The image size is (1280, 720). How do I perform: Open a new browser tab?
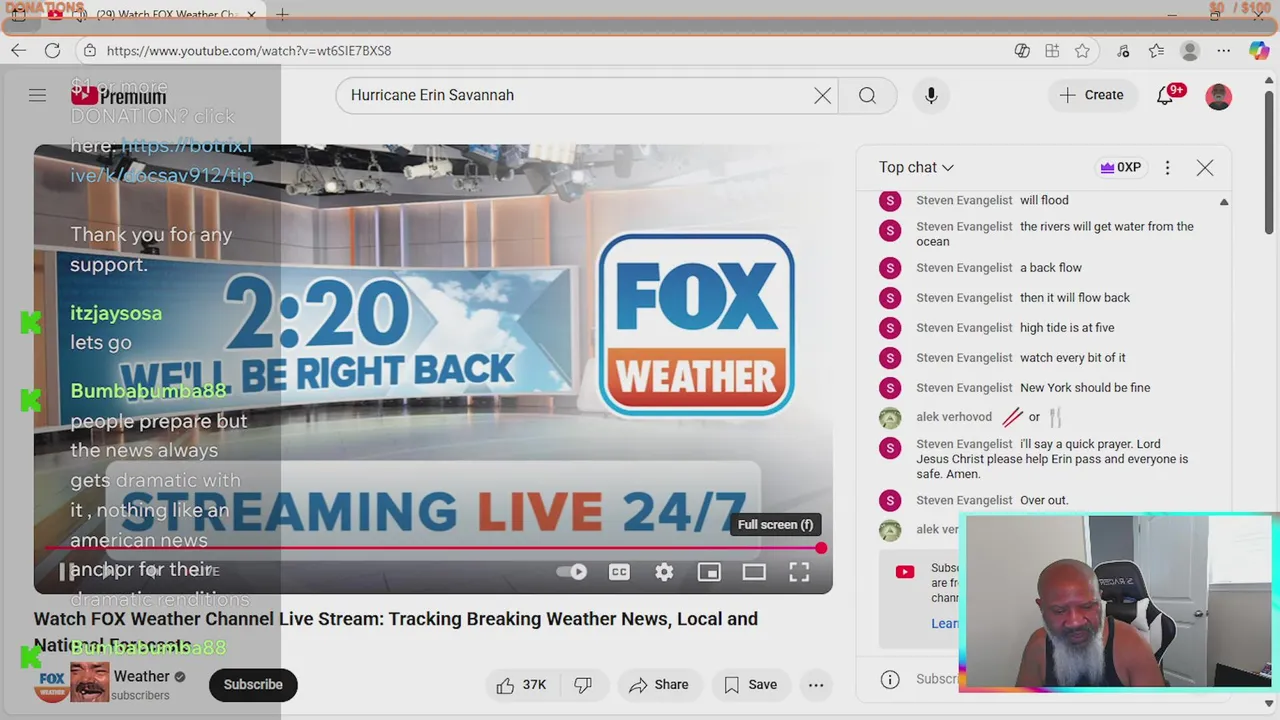coord(283,15)
